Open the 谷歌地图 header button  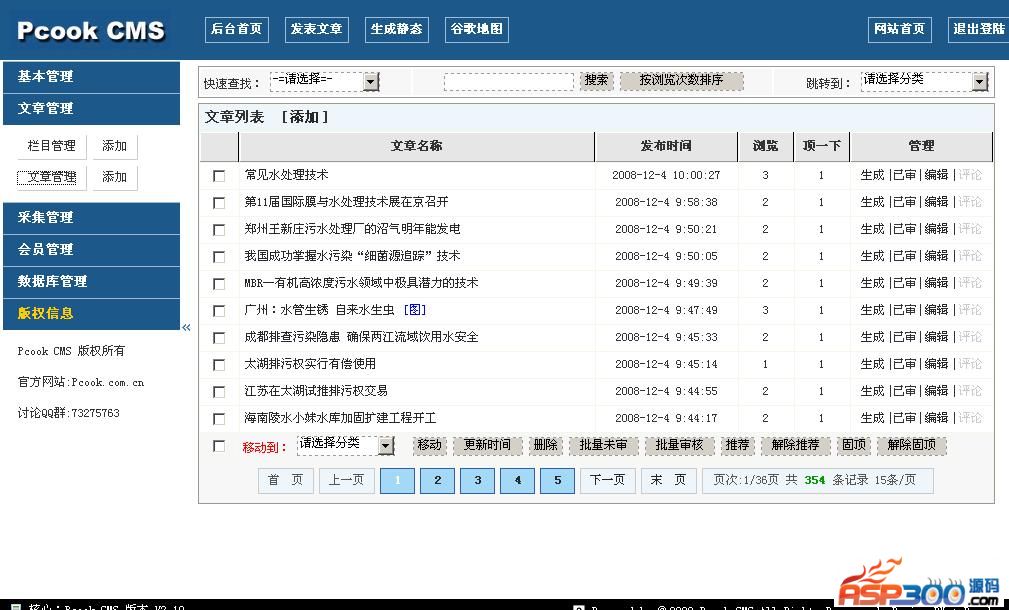point(476,29)
